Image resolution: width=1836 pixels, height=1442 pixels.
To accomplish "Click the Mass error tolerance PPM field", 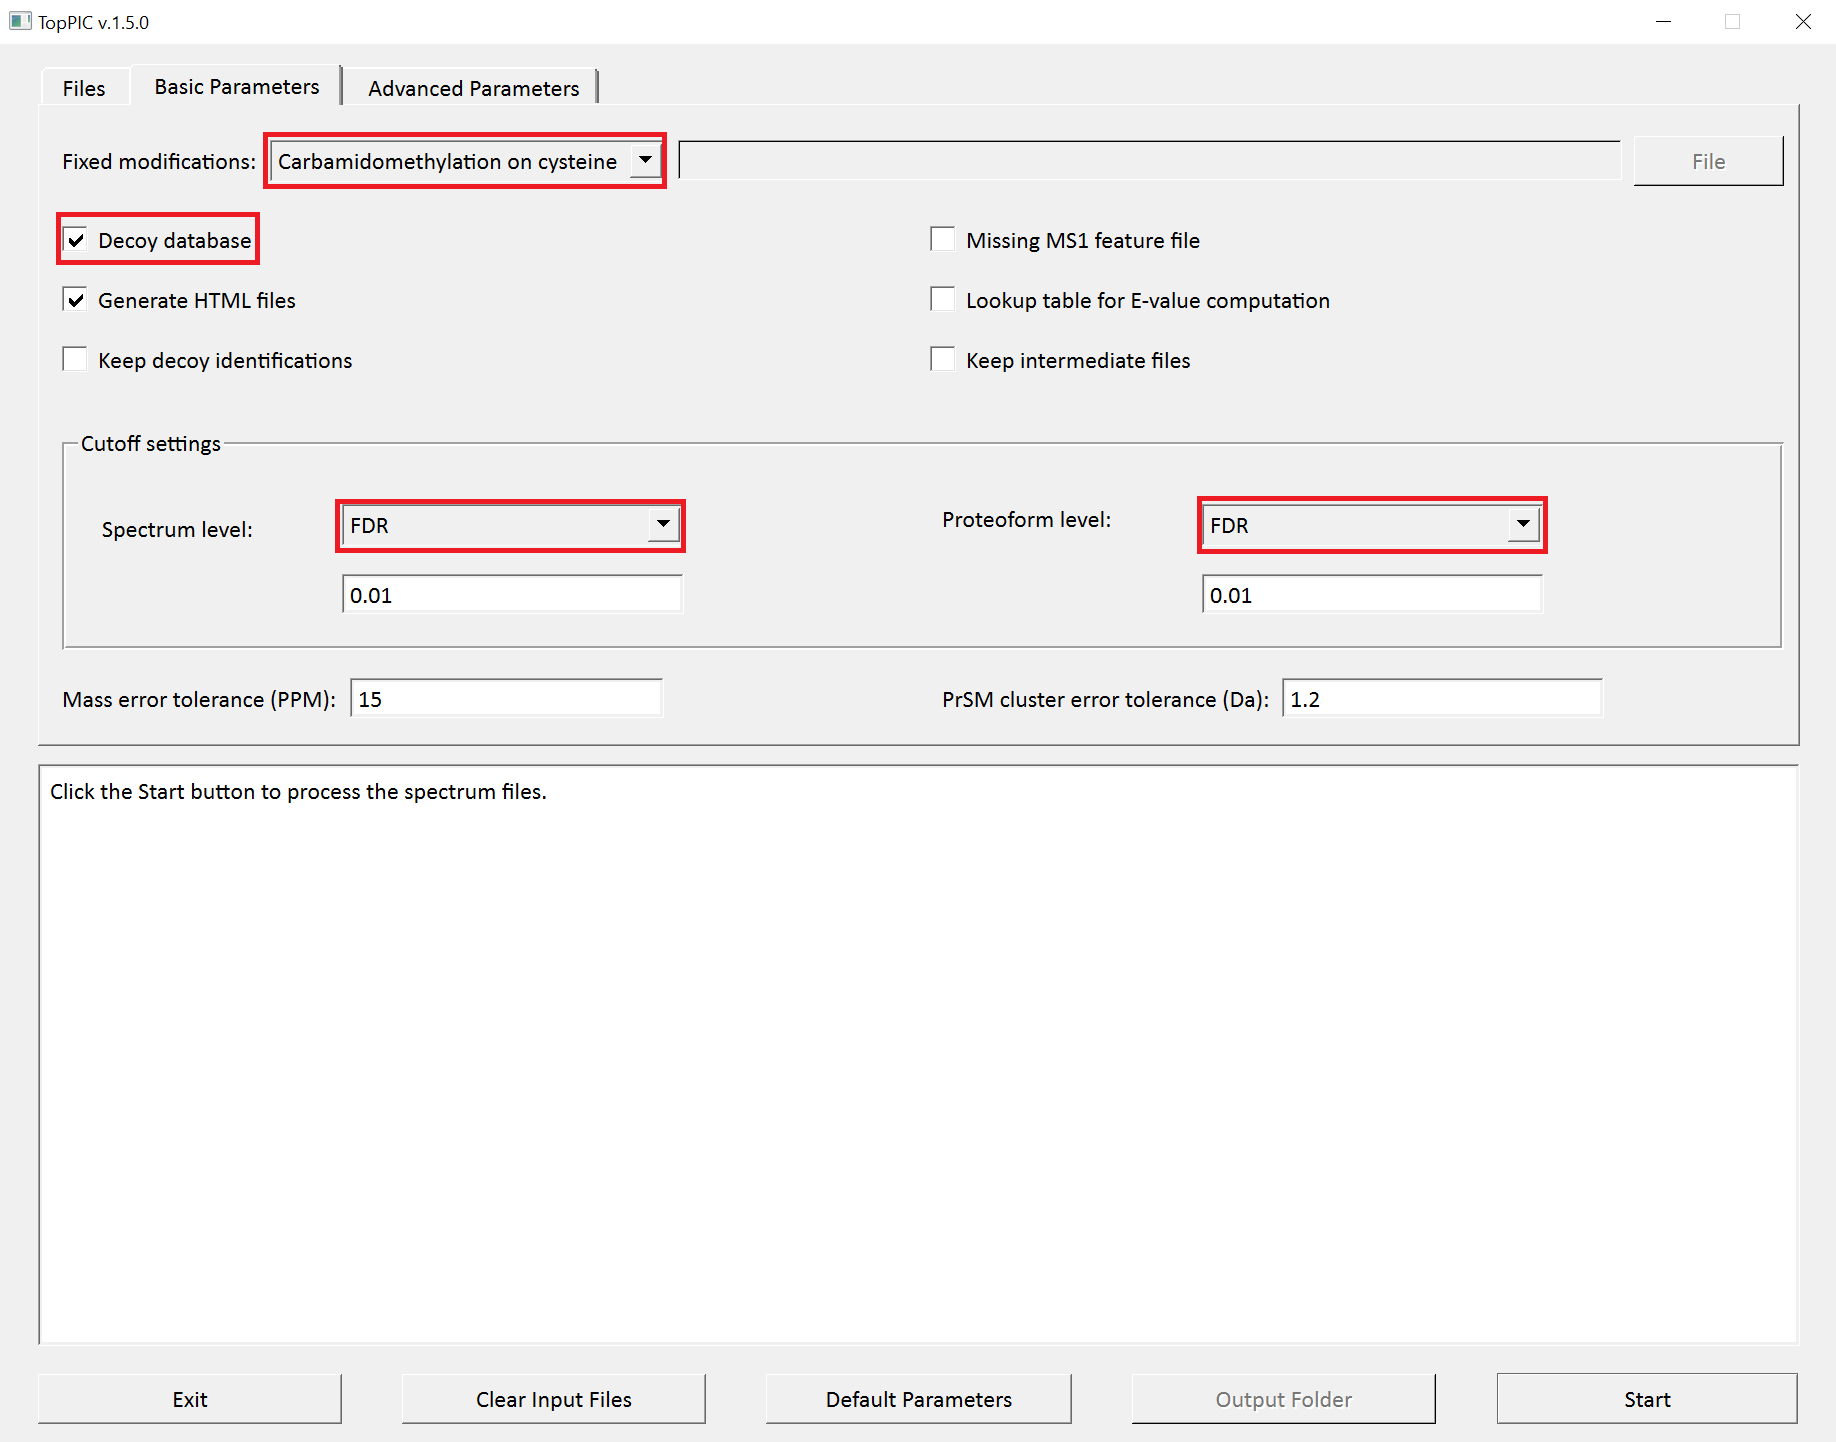I will pos(506,699).
